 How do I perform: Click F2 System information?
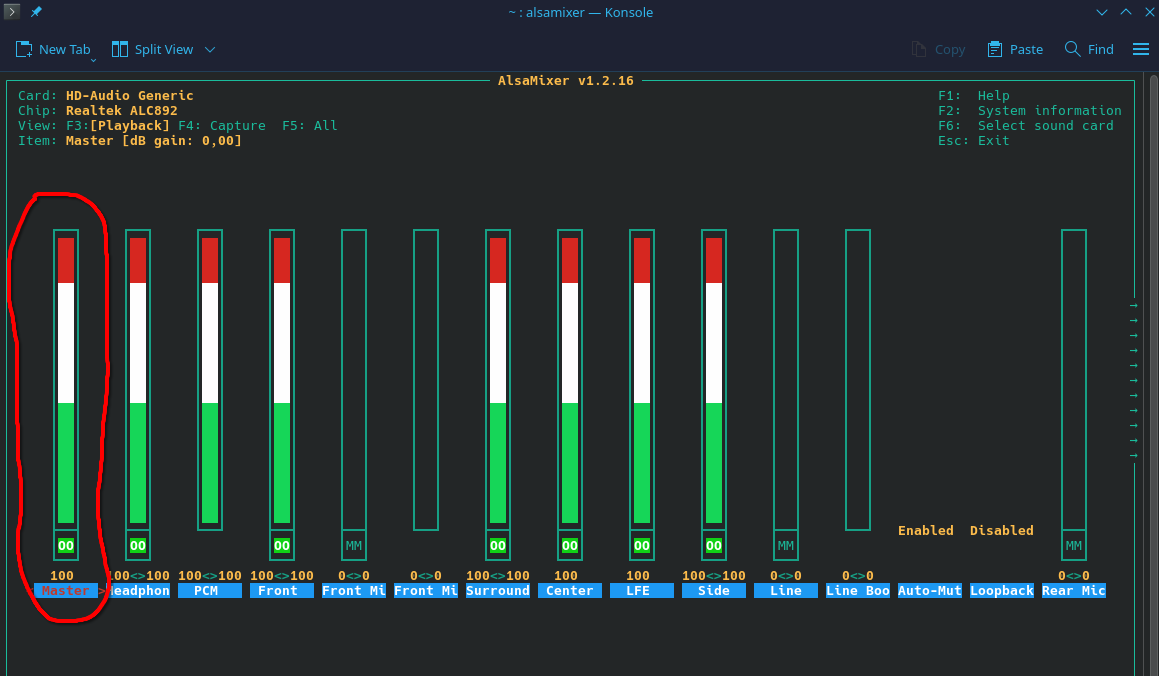pyautogui.click(x=1030, y=111)
